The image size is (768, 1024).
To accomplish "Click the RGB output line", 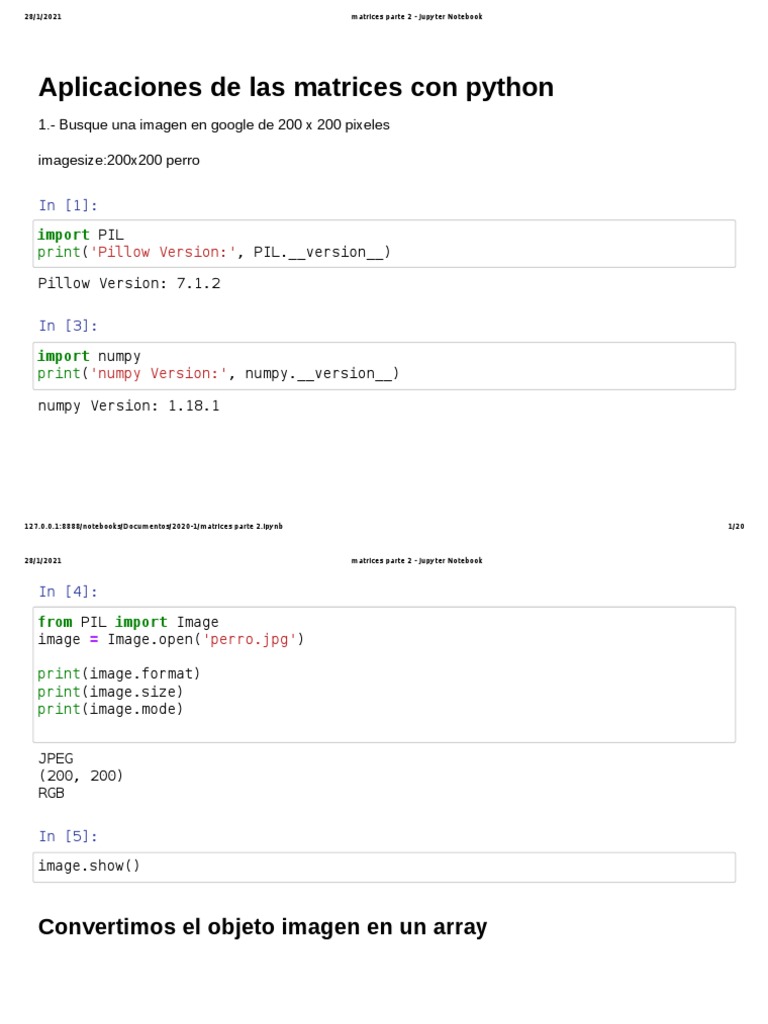I will point(51,793).
